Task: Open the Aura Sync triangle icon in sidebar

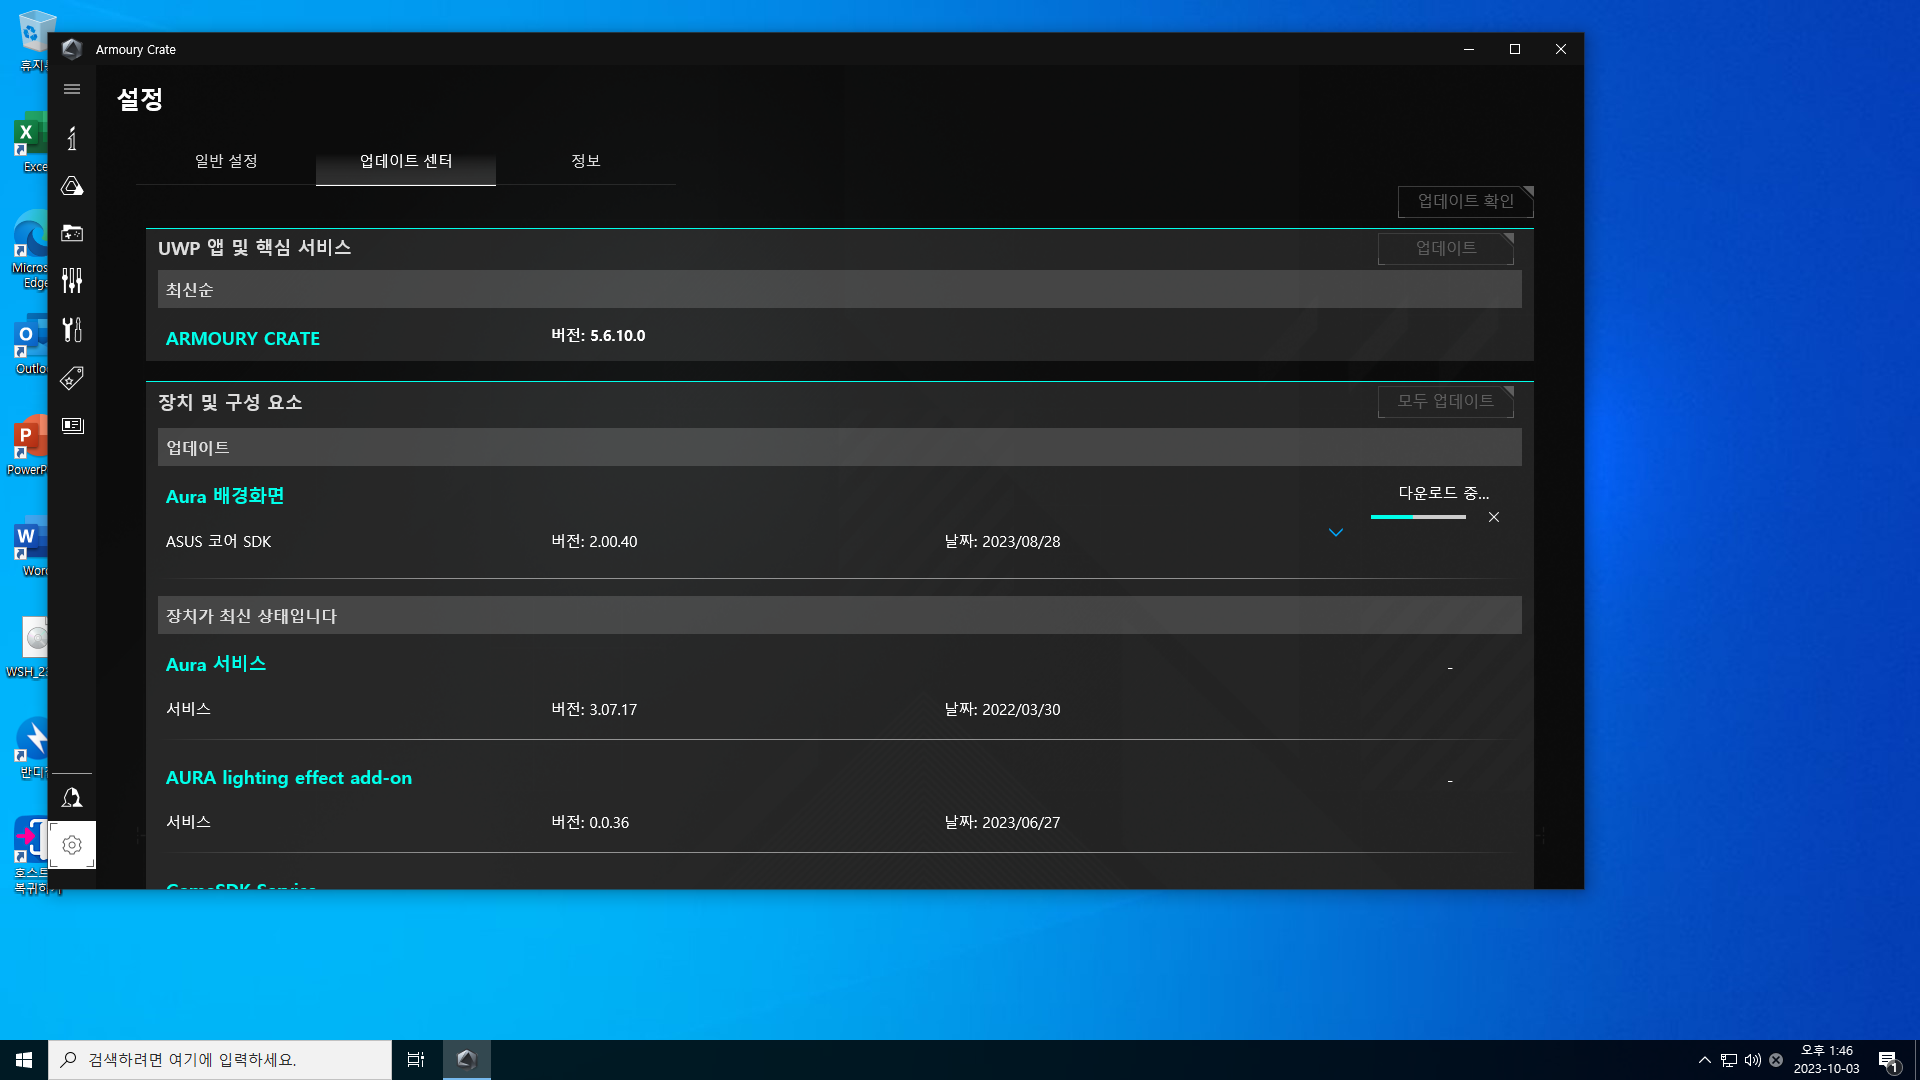Action: point(72,186)
